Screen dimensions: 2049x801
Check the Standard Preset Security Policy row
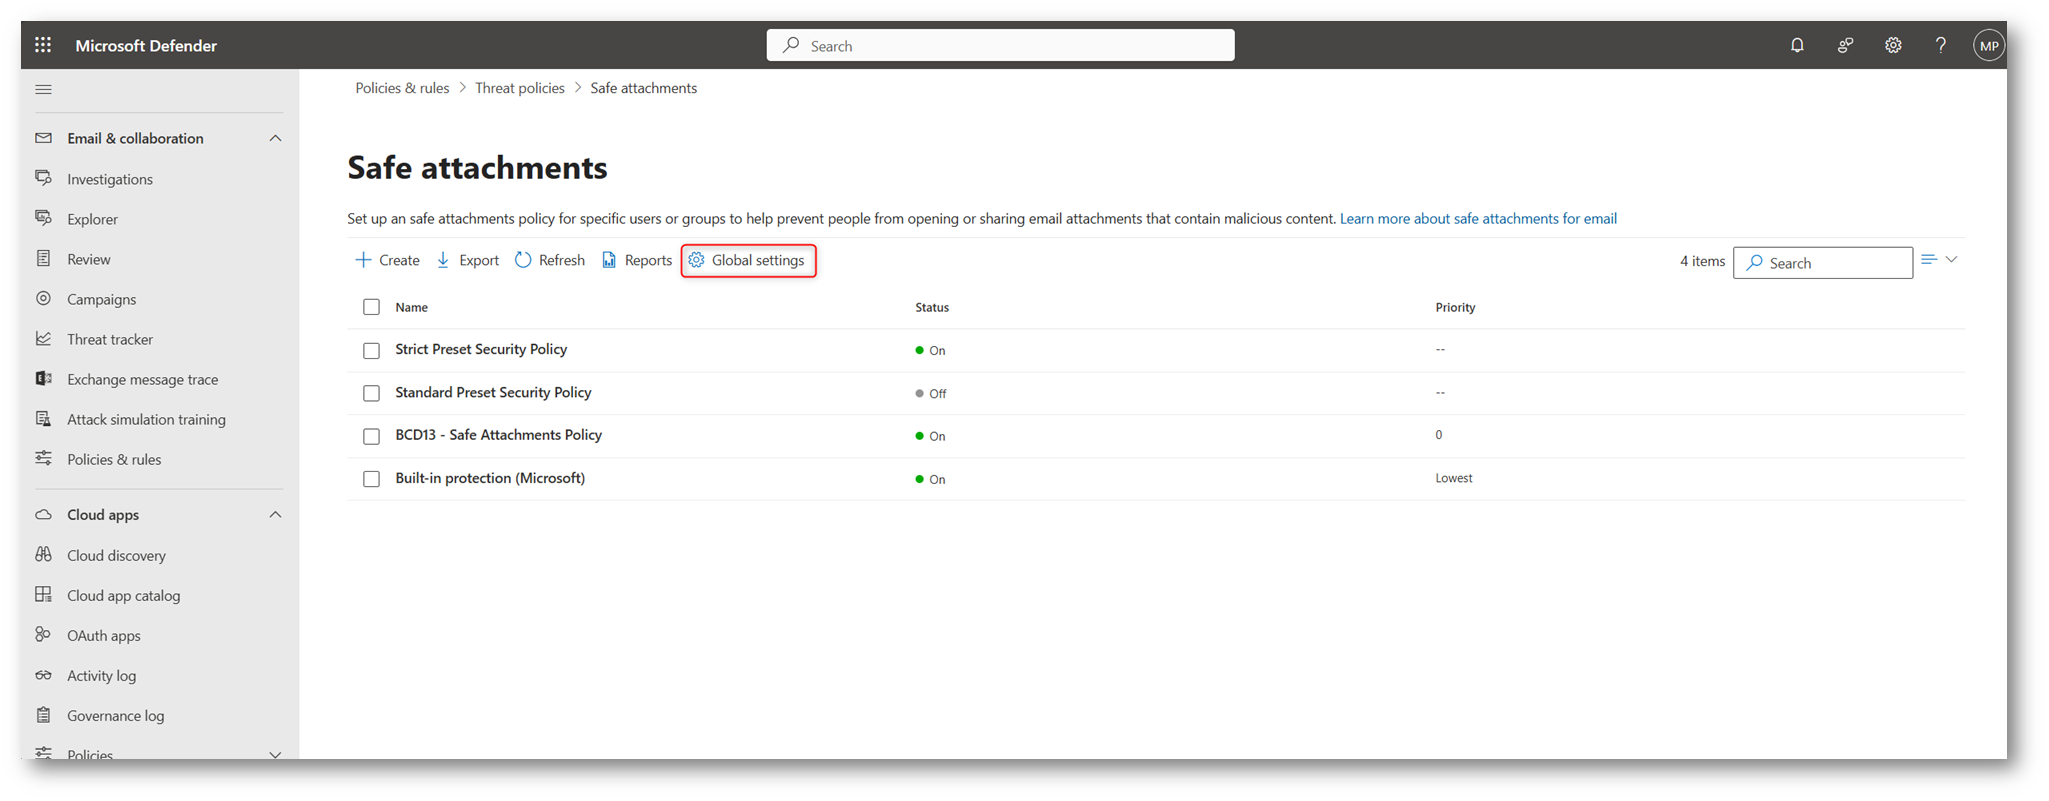[x=371, y=393]
